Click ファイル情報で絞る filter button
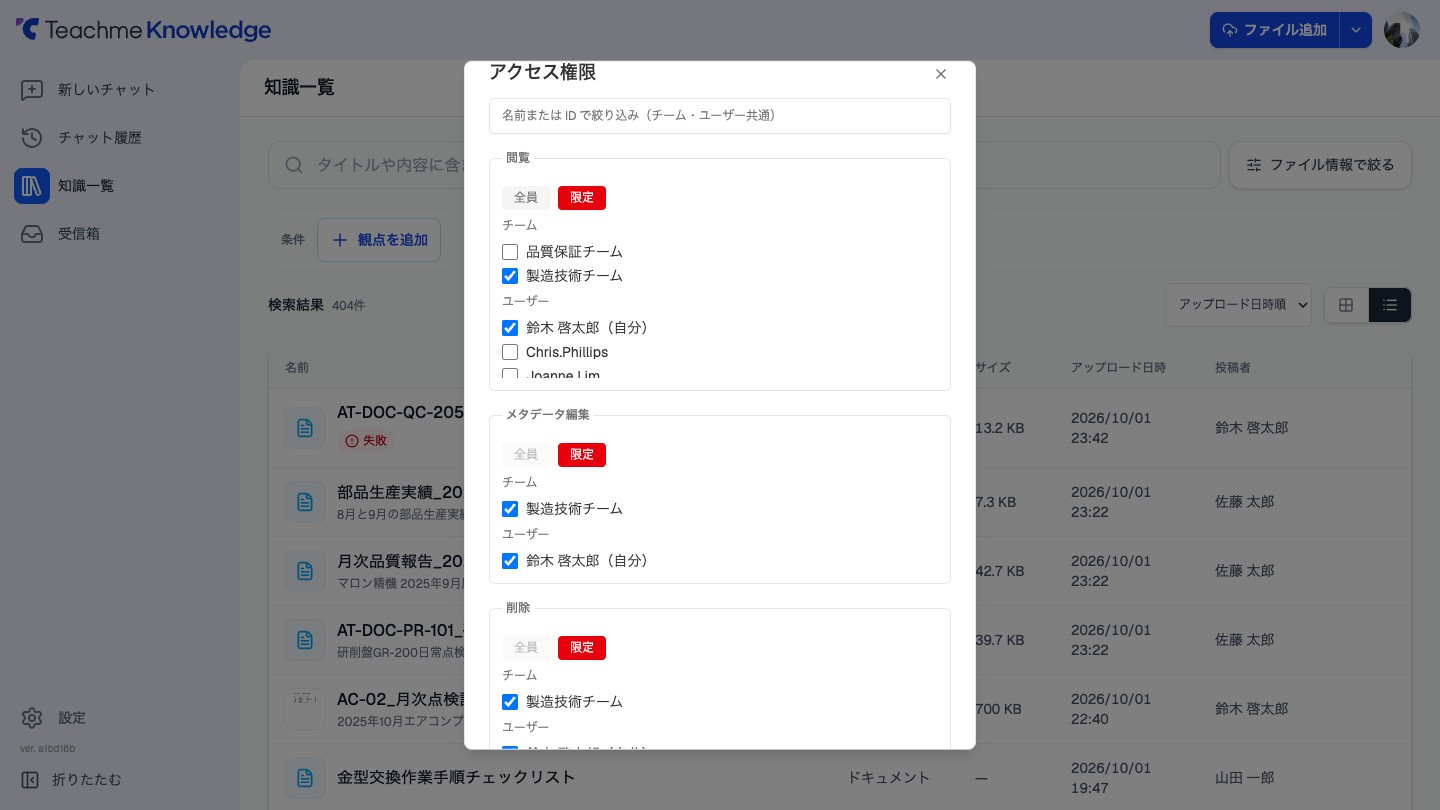 click(1320, 165)
